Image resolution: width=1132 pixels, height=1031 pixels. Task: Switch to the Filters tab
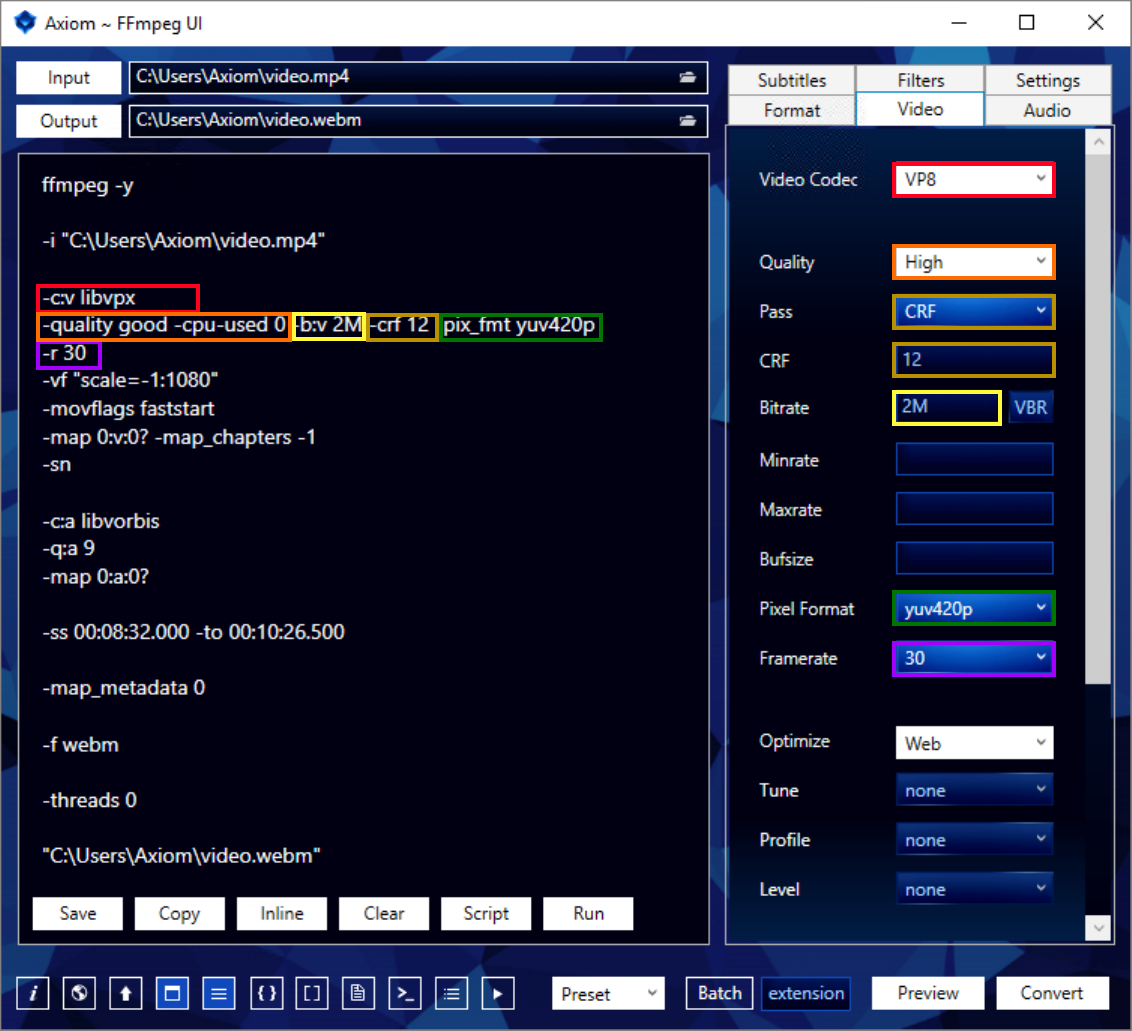coord(920,79)
